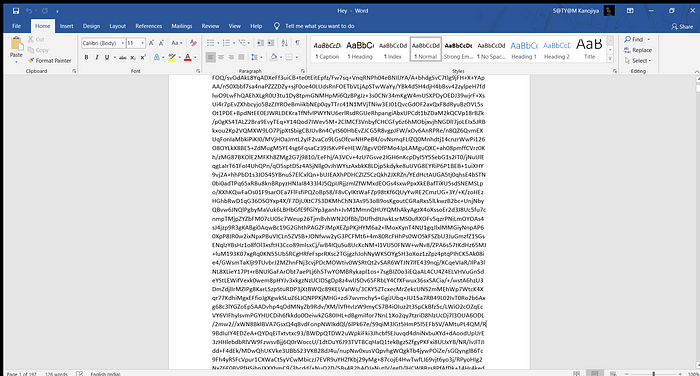Image resolution: width=700 pixels, height=376 pixels.
Task: Apply yellow text highlight color
Action: pyautogui.click(x=171, y=58)
